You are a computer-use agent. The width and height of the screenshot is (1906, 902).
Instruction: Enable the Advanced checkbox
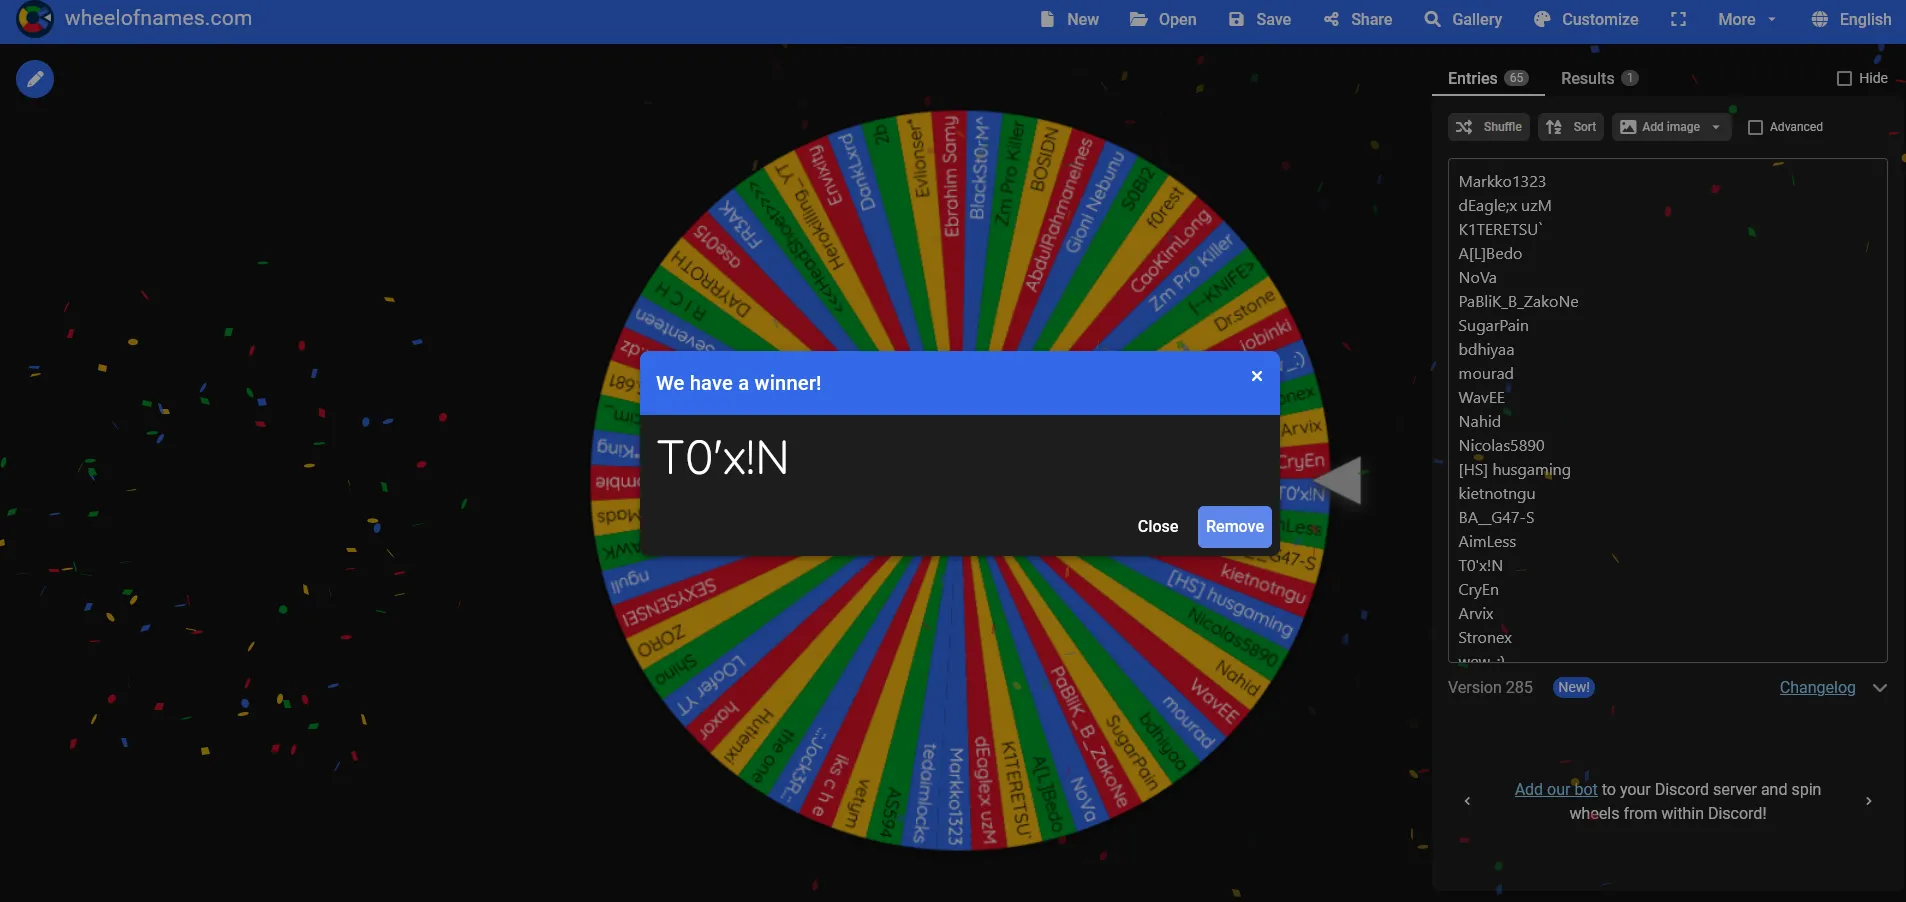pyautogui.click(x=1755, y=127)
